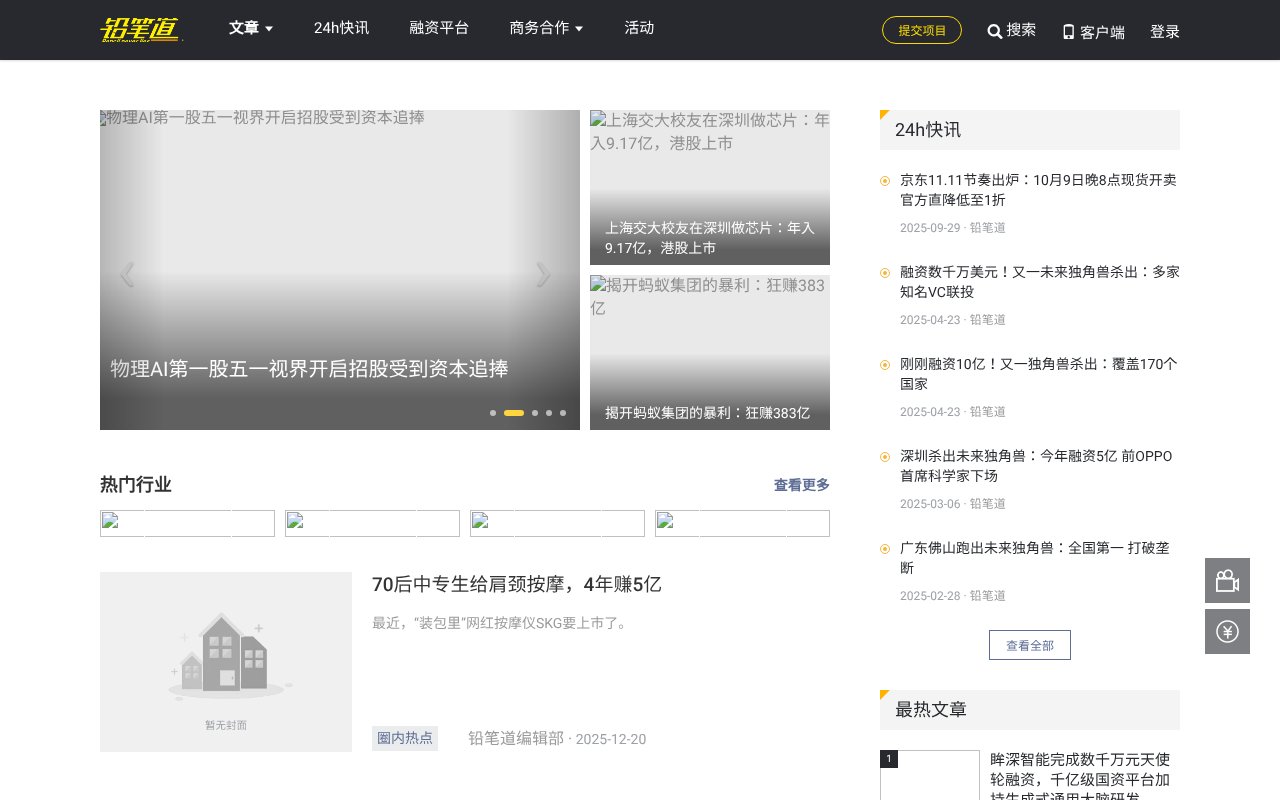Activate the last carousel indicator dot
1280x800 pixels.
click(x=562, y=412)
